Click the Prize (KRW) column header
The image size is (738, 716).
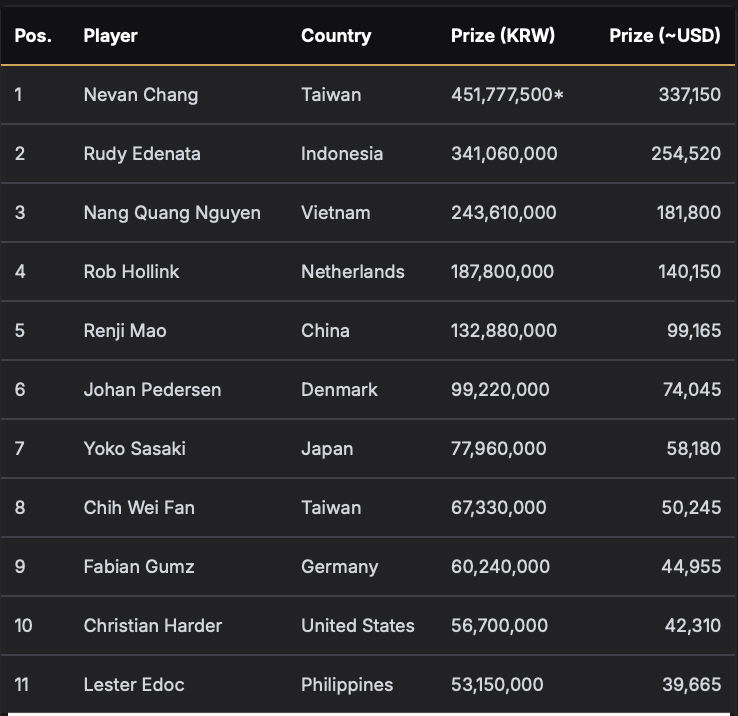click(x=503, y=36)
